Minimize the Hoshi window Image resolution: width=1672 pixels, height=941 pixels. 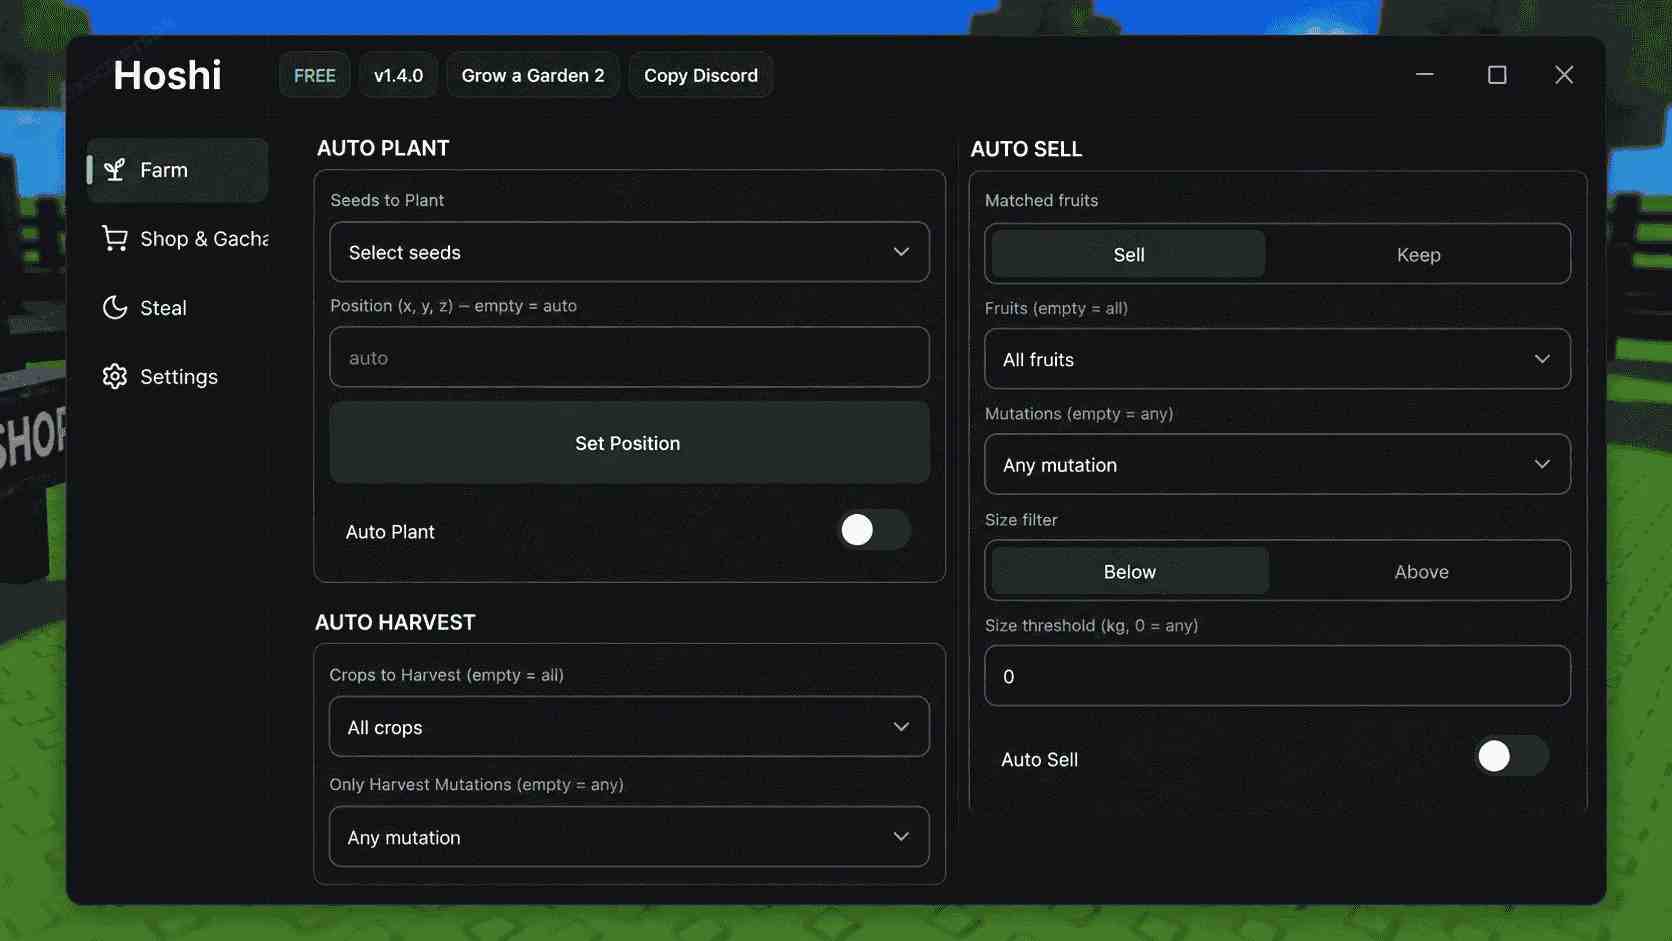pyautogui.click(x=1425, y=74)
